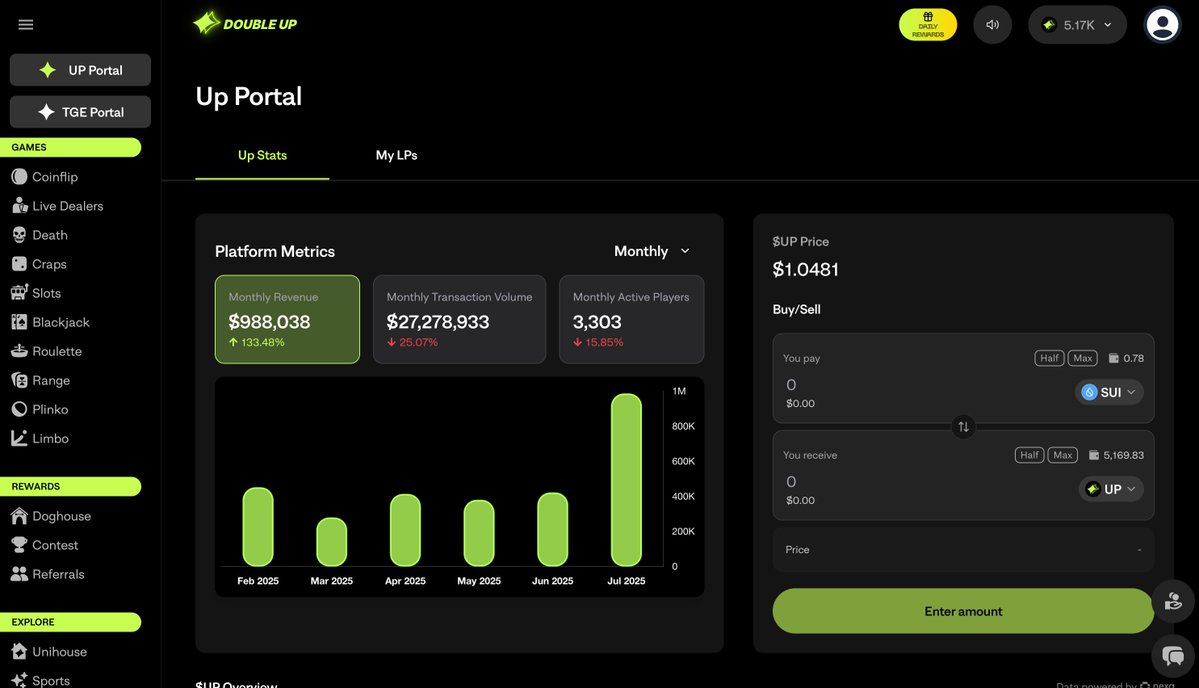The image size is (1199, 688).
Task: Swap pay and receive tokens
Action: click(963, 427)
